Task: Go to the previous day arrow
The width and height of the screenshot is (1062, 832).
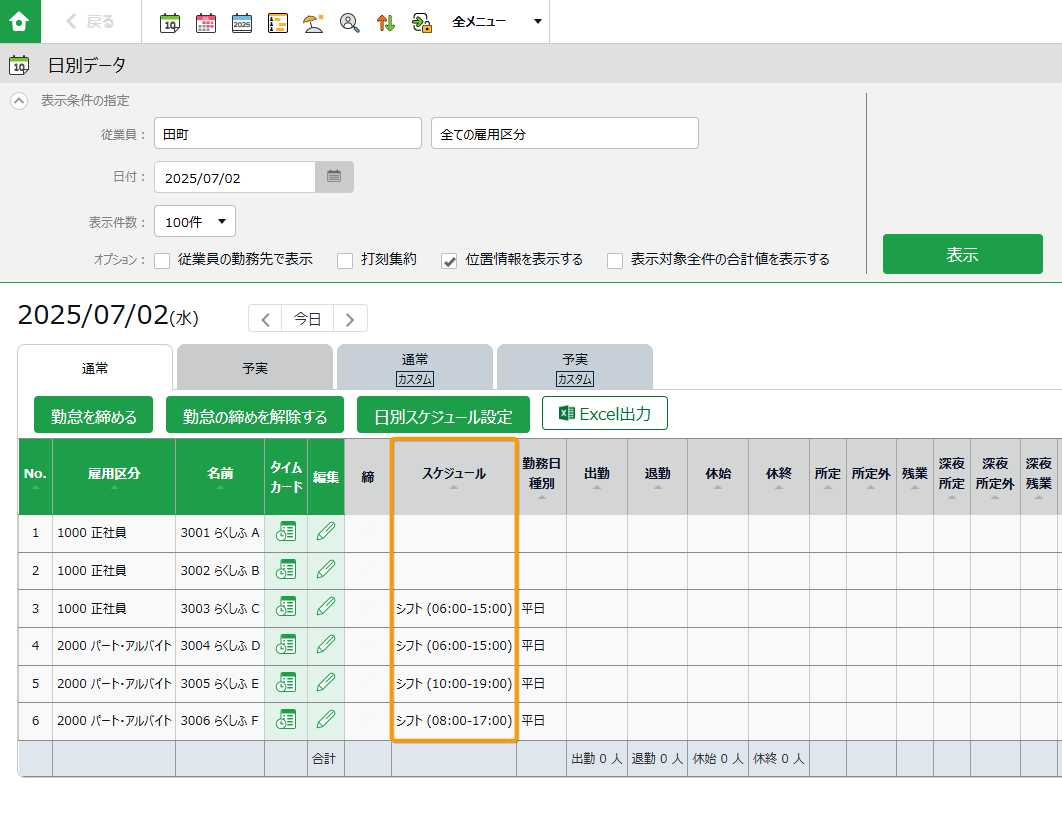Action: (266, 318)
